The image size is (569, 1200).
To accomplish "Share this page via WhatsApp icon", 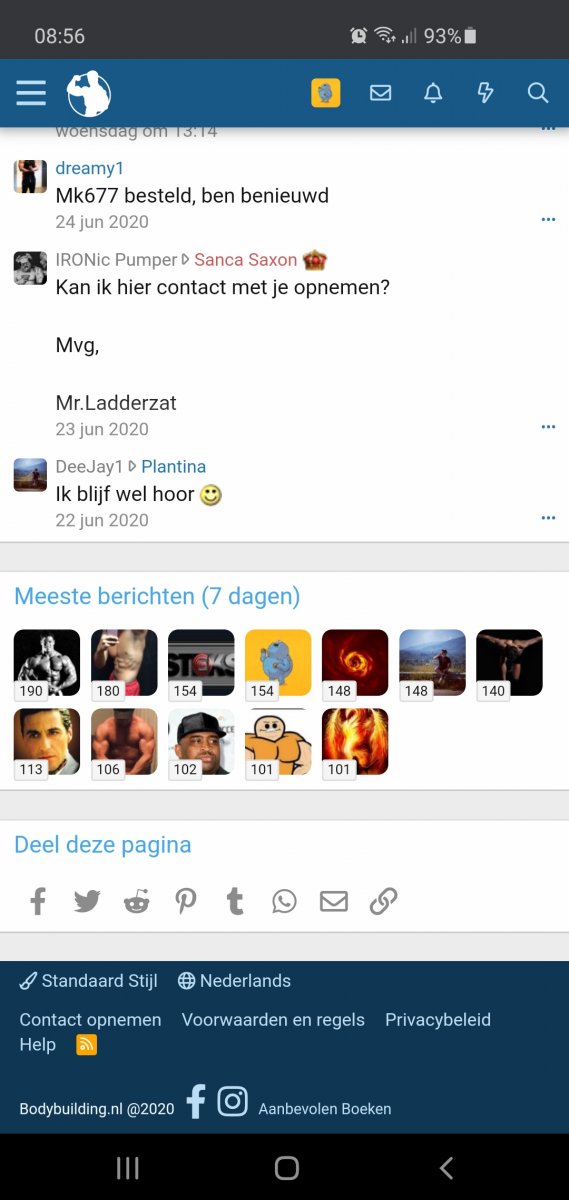I will pyautogui.click(x=284, y=901).
